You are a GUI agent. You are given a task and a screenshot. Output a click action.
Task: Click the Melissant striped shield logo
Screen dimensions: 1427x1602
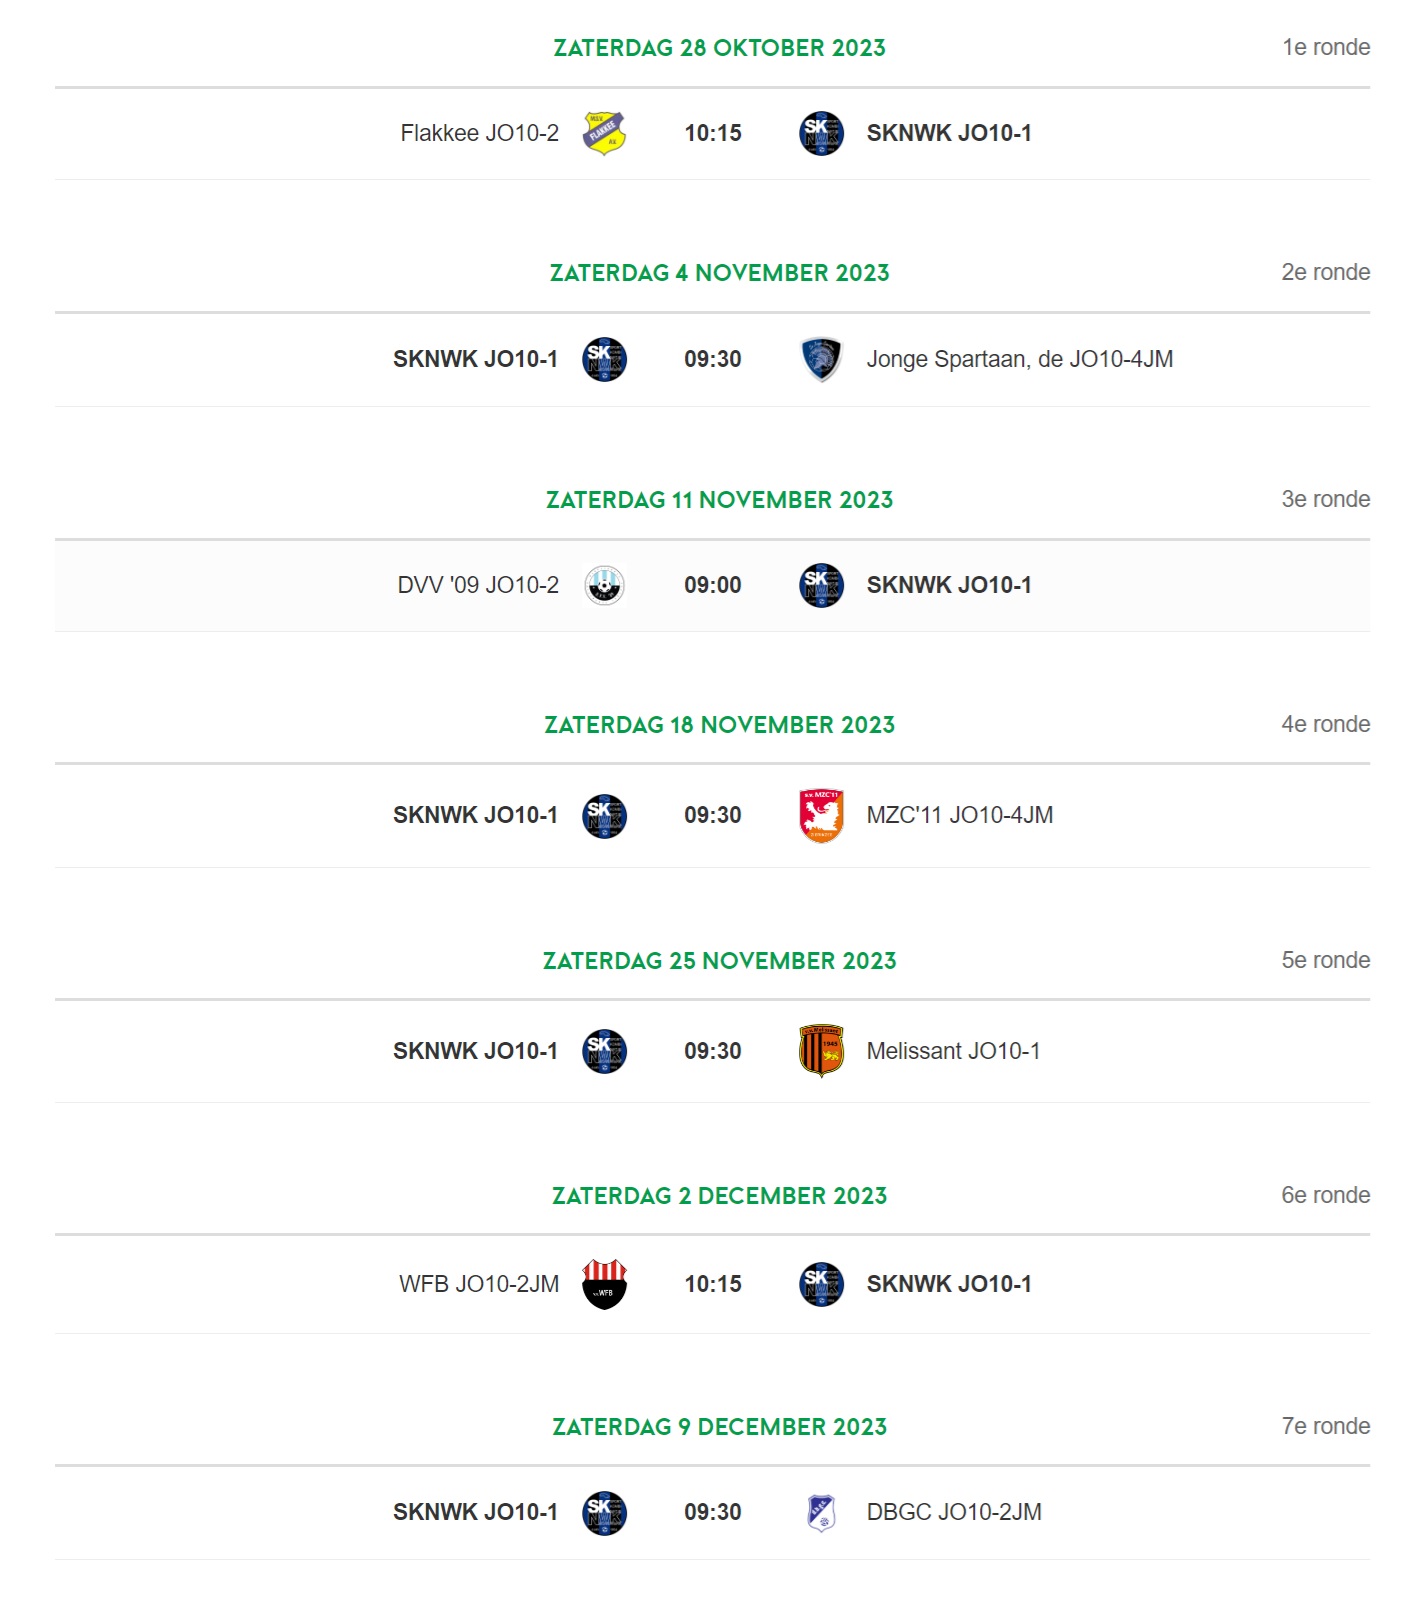pos(821,1051)
